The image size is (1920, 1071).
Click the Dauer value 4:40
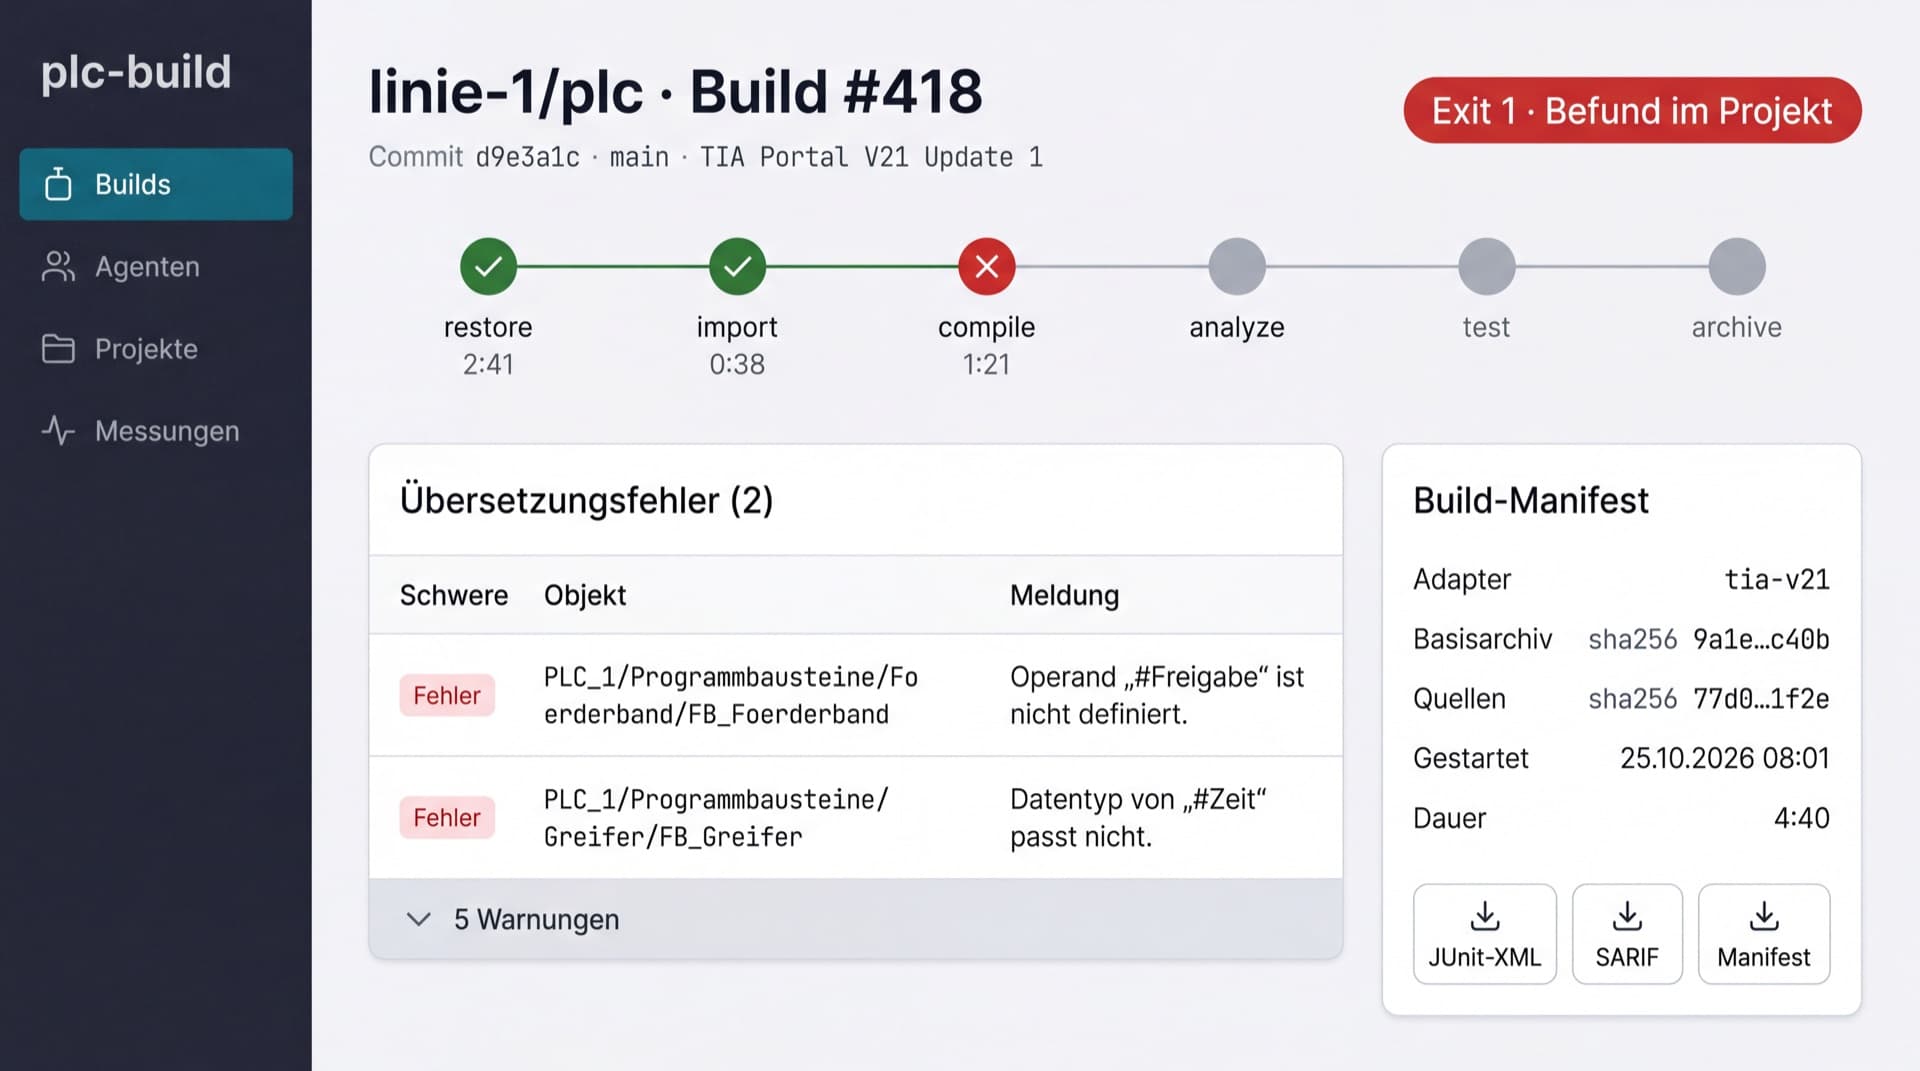tap(1802, 818)
